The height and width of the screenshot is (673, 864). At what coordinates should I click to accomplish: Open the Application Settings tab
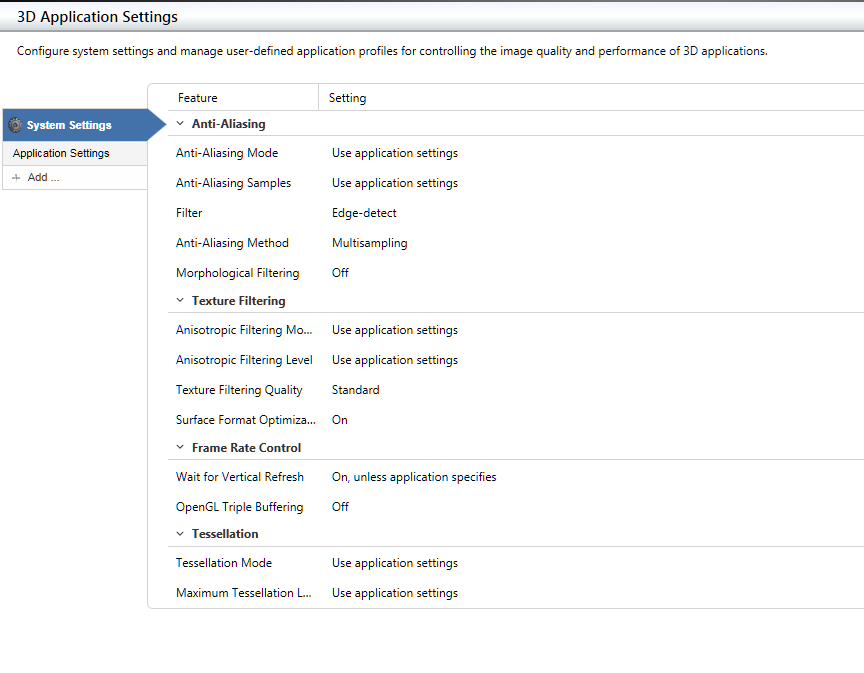point(62,153)
